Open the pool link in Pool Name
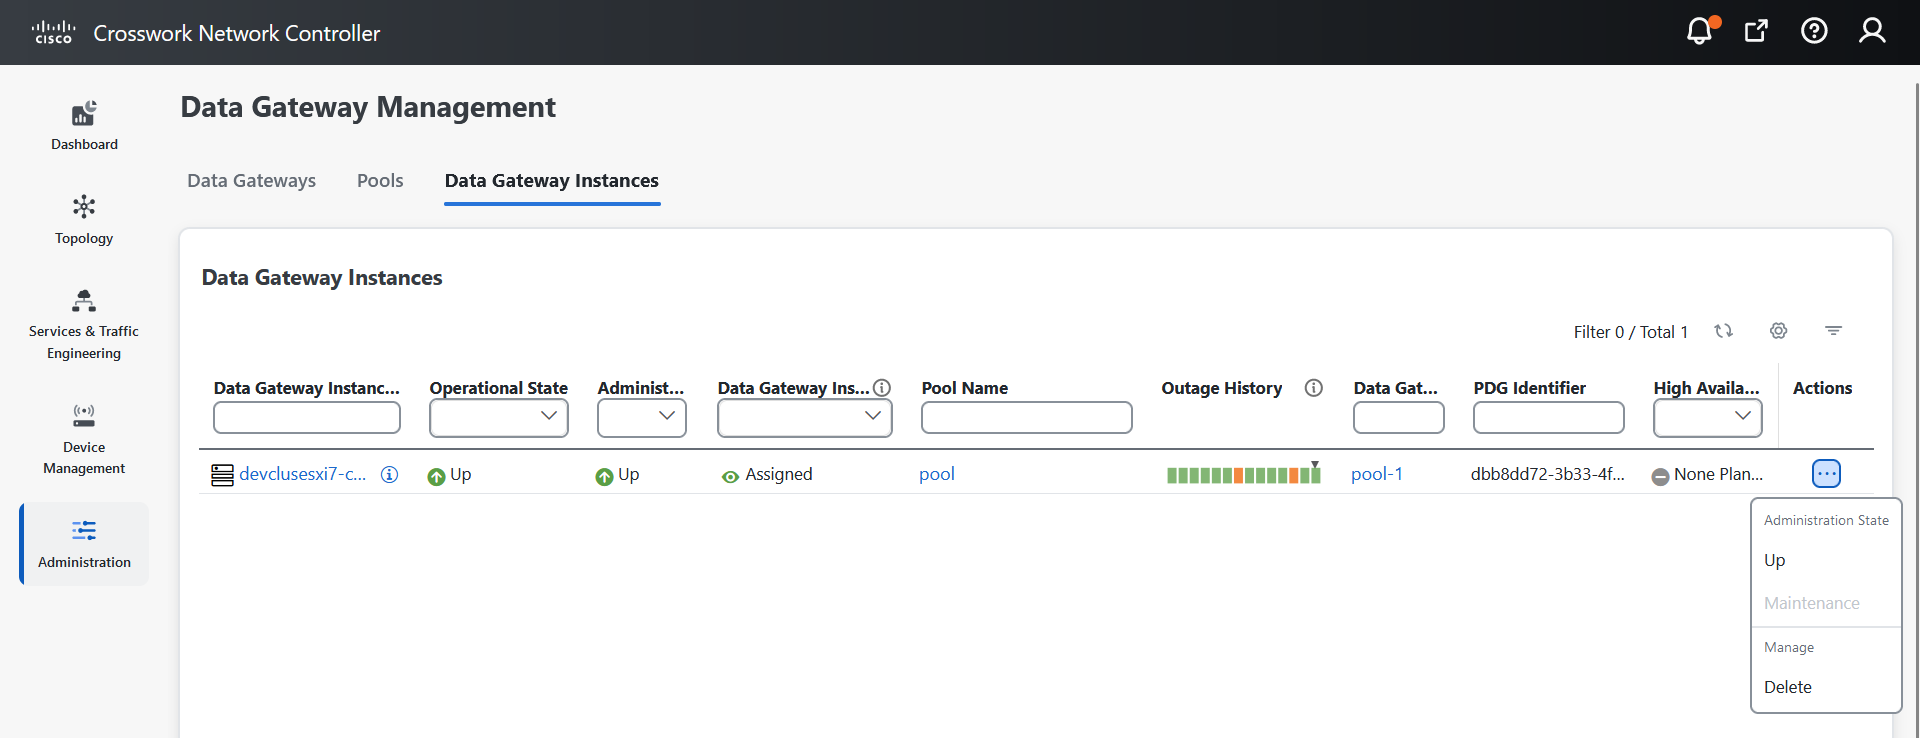Image resolution: width=1920 pixels, height=738 pixels. click(937, 475)
